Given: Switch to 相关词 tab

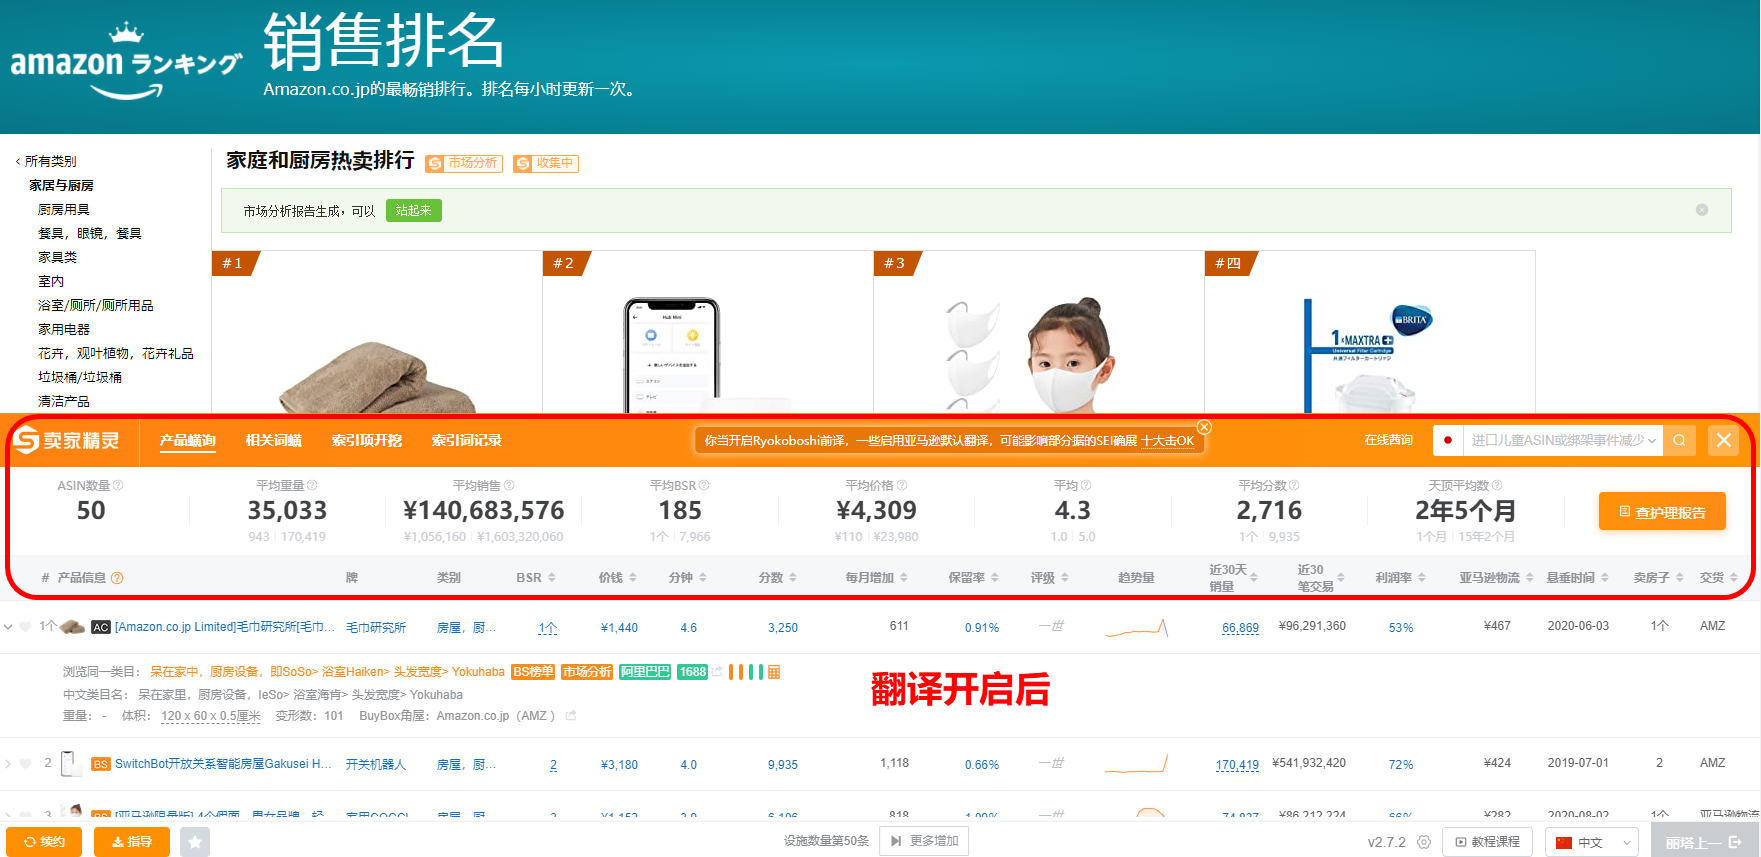Looking at the screenshot, I should coord(274,440).
